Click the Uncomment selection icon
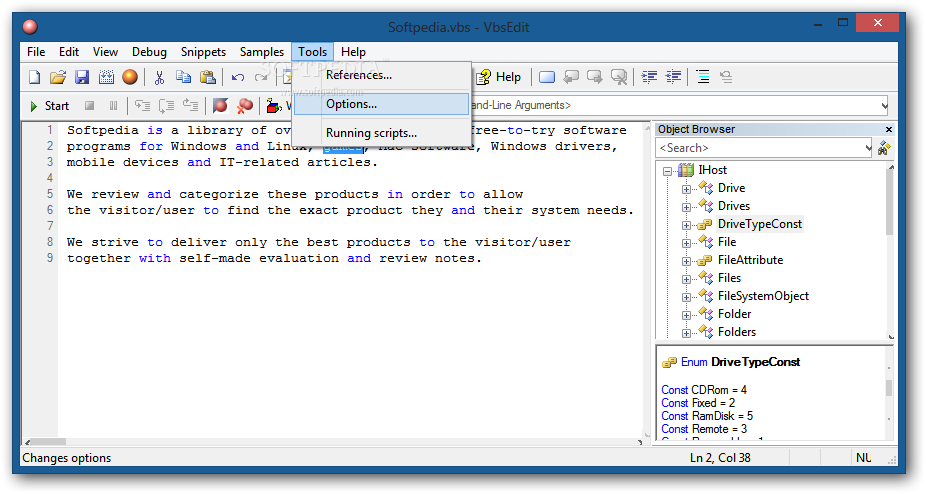This screenshot has width=926, height=494. [x=726, y=77]
